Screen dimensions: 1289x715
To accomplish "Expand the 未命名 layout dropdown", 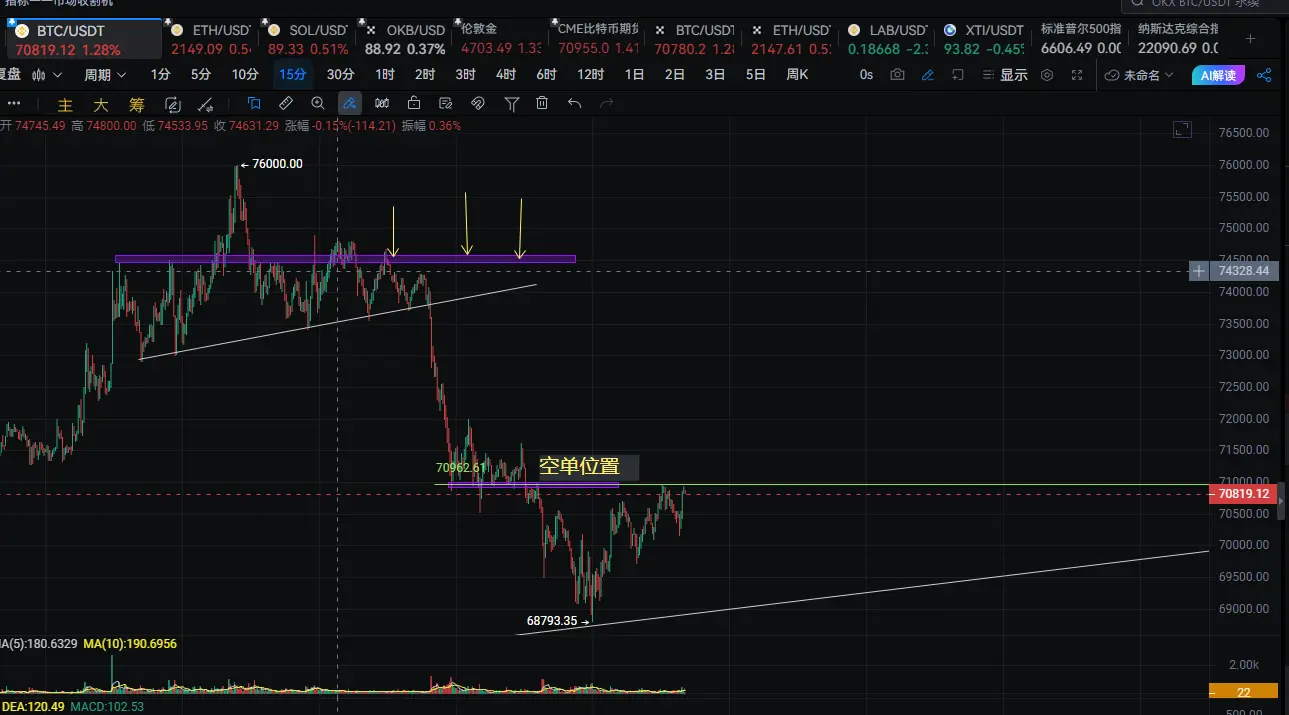I will tap(1140, 75).
